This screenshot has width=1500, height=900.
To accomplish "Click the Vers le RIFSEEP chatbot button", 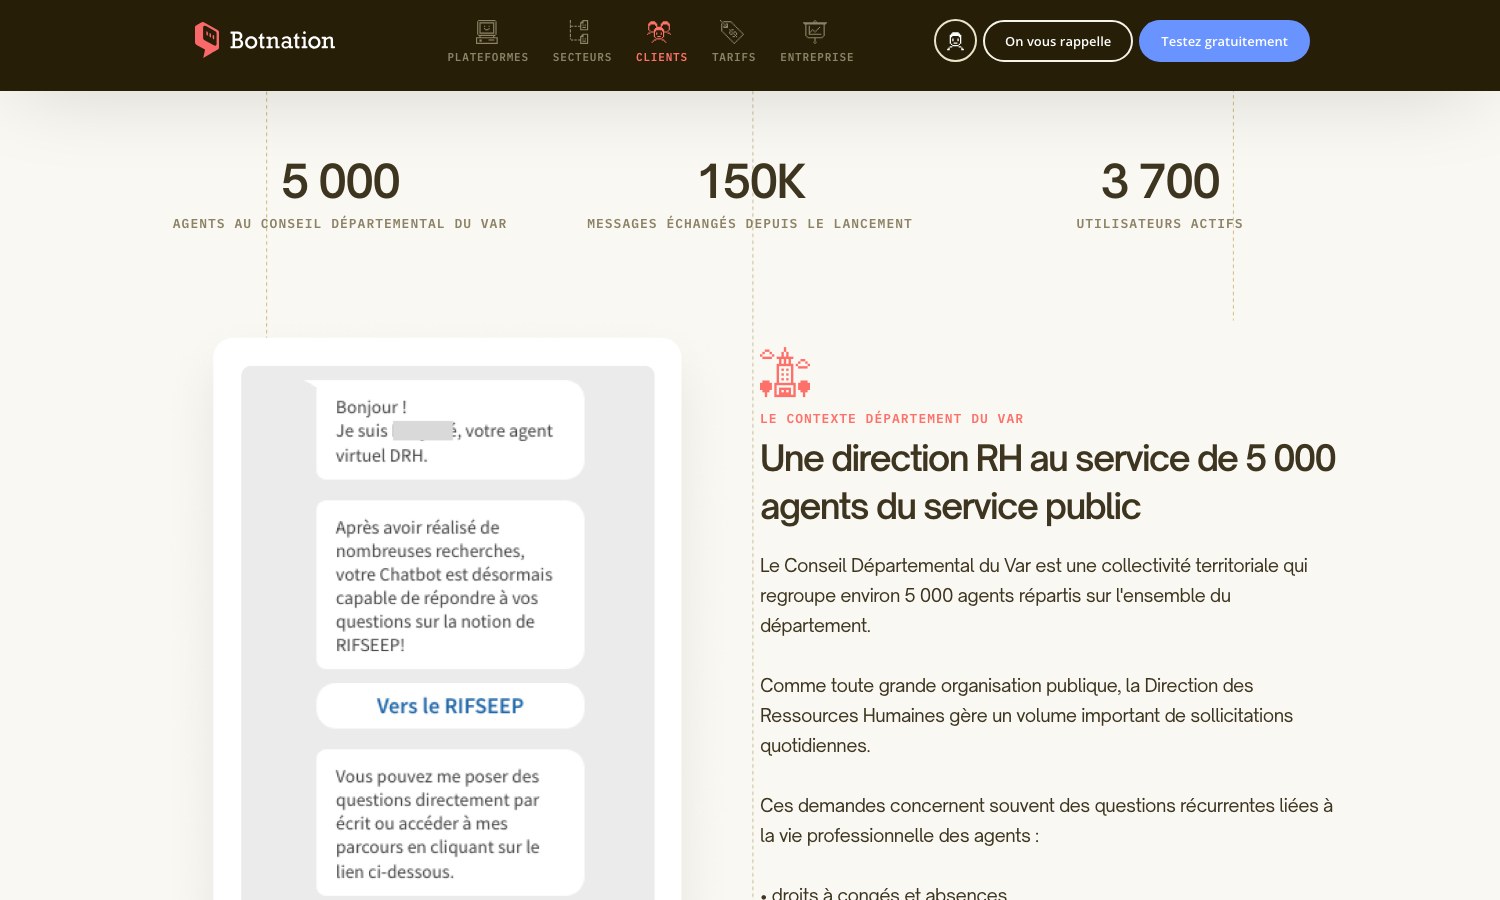I will pyautogui.click(x=450, y=706).
